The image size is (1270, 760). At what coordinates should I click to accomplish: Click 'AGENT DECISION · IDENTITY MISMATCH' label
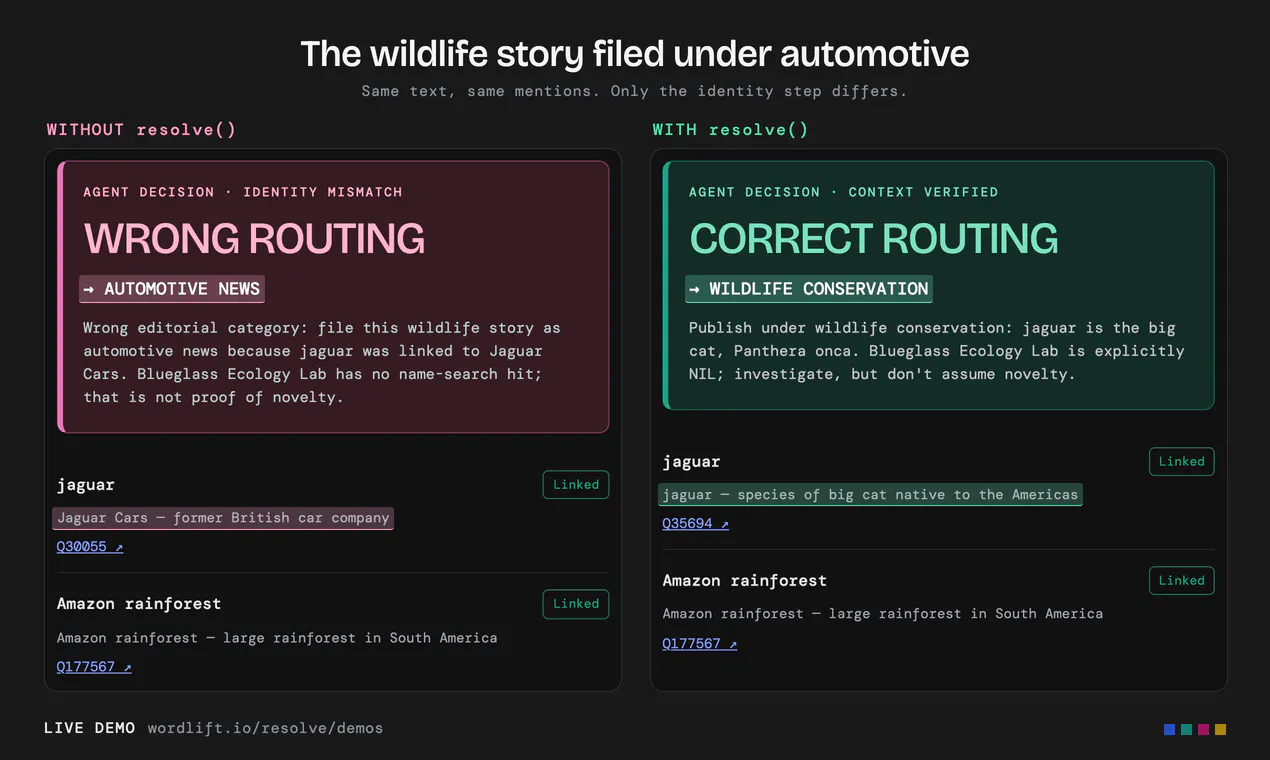[243, 192]
